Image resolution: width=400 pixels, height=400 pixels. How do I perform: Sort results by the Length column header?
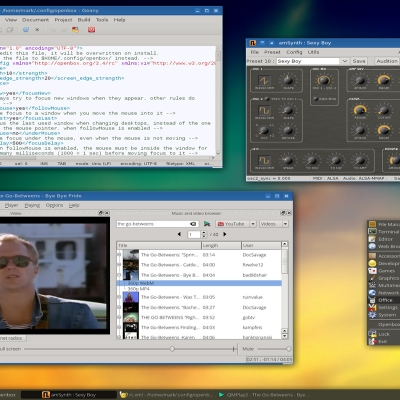pyautogui.click(x=221, y=245)
